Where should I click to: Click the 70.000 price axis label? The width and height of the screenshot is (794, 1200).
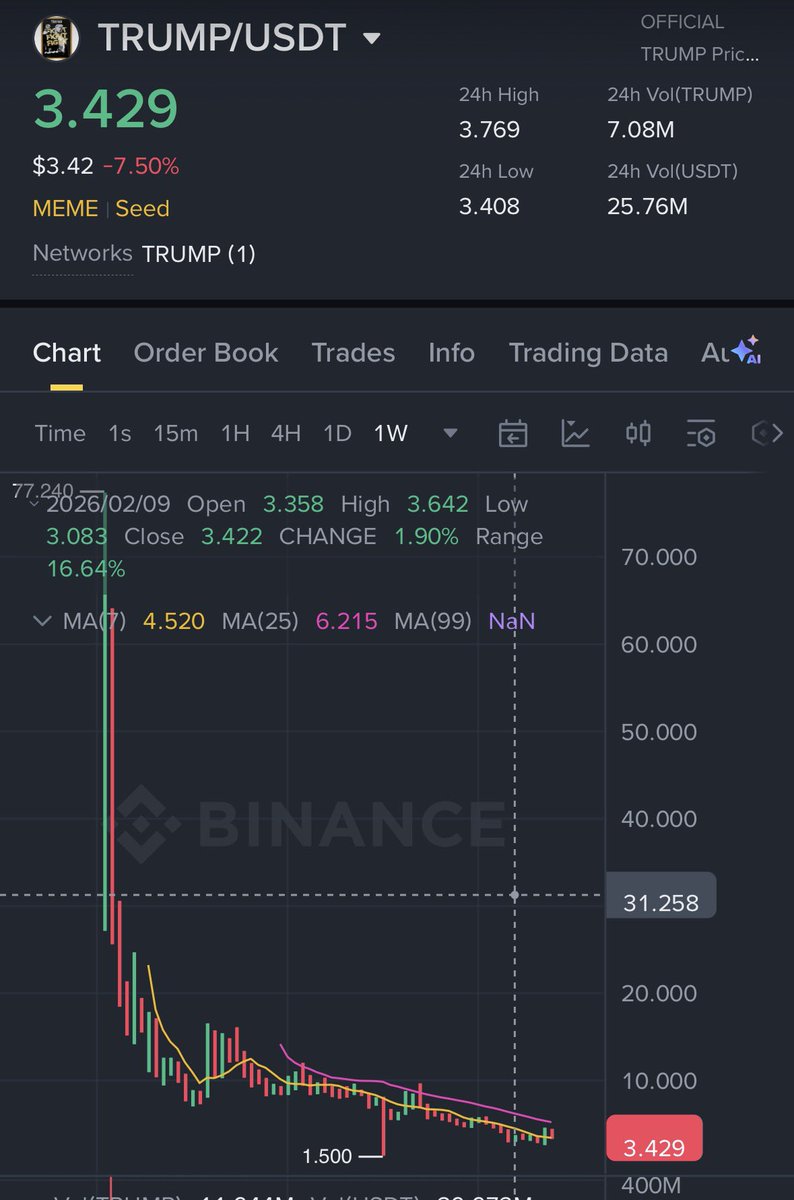coord(659,557)
